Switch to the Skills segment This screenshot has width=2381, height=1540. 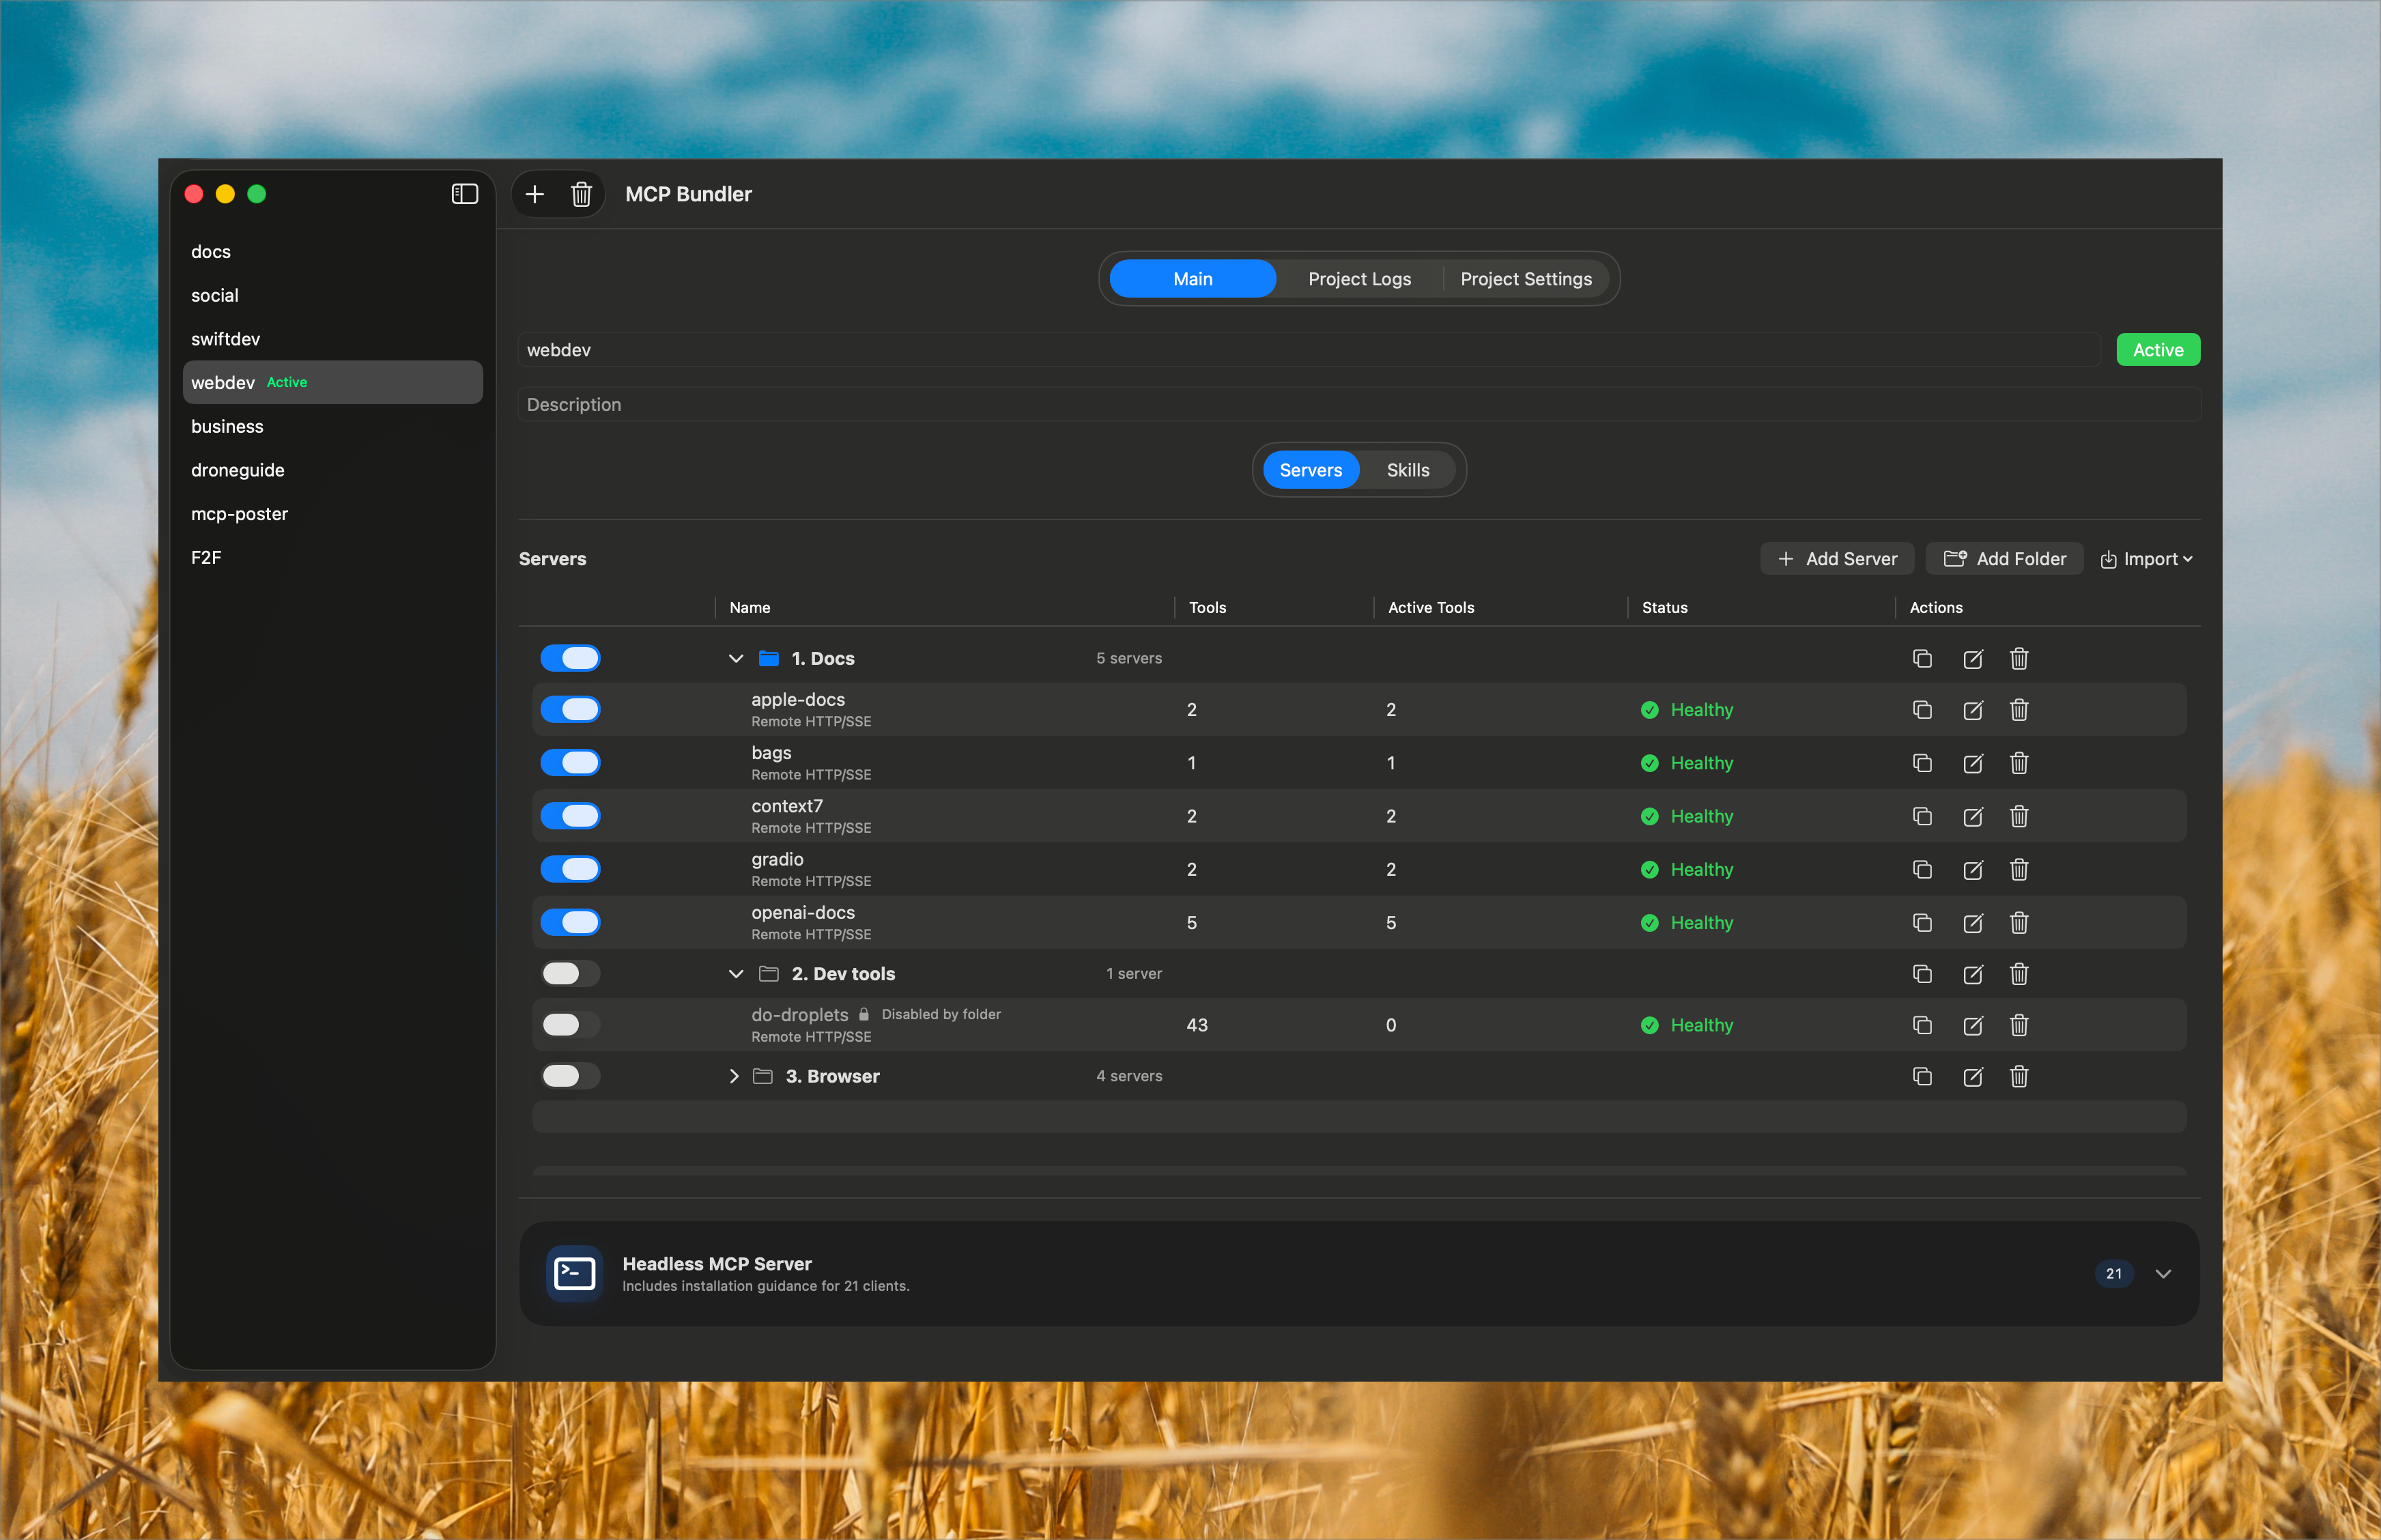pos(1407,470)
